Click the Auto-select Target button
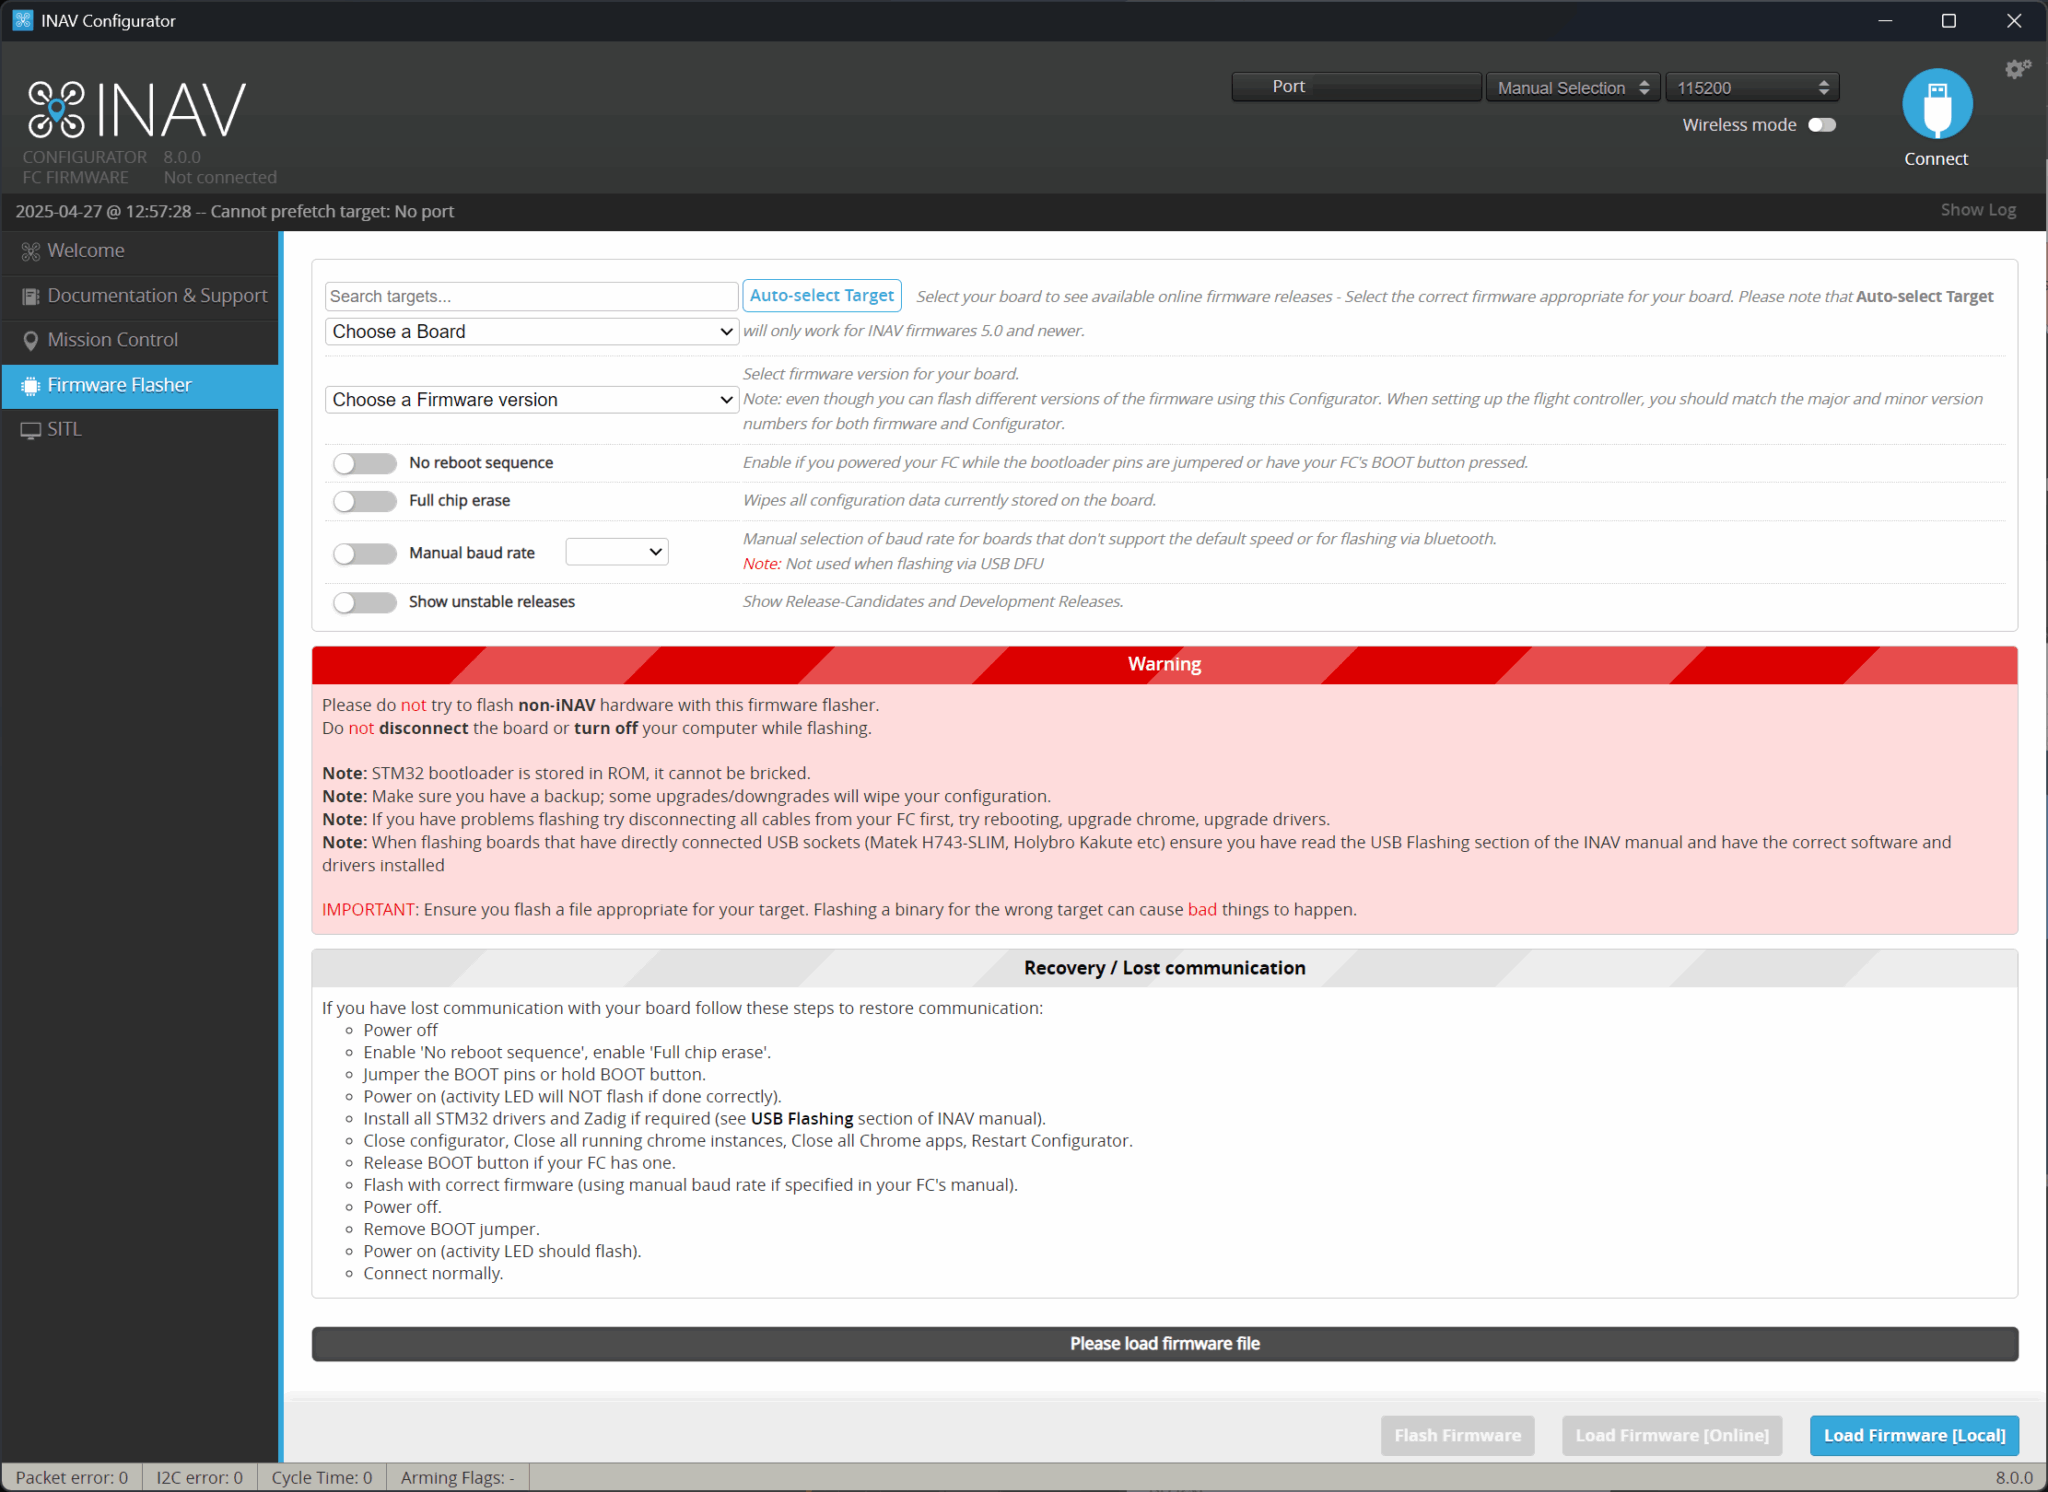The width and height of the screenshot is (2048, 1492). [x=821, y=295]
